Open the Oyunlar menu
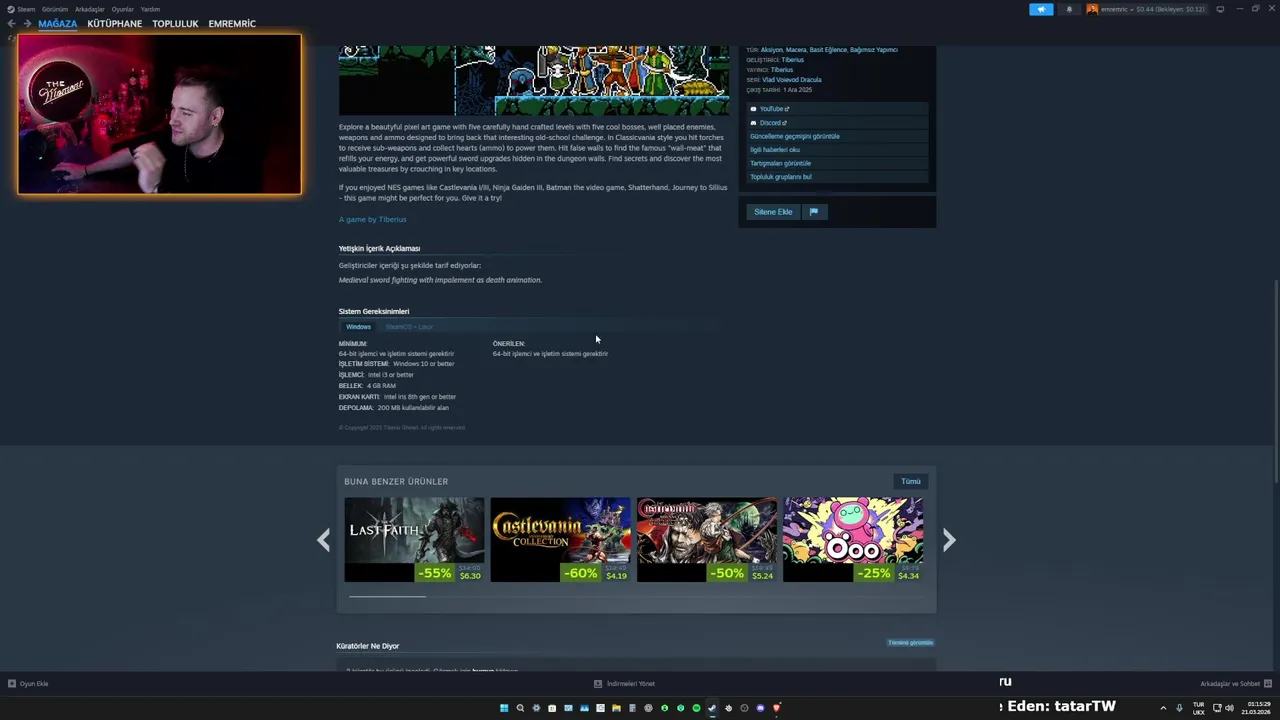 click(x=123, y=9)
